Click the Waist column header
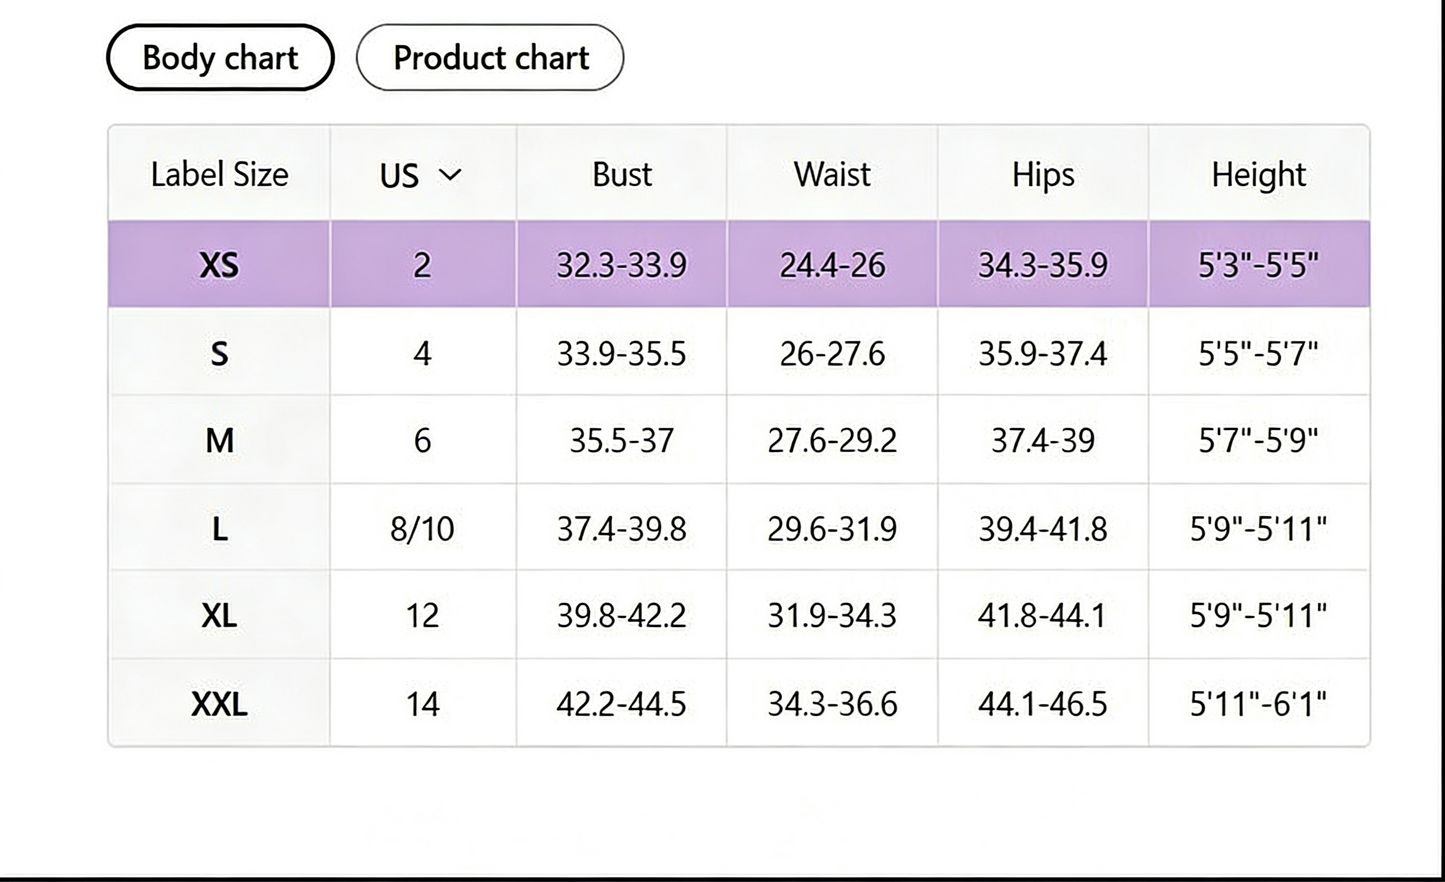The image size is (1445, 882). click(x=832, y=174)
